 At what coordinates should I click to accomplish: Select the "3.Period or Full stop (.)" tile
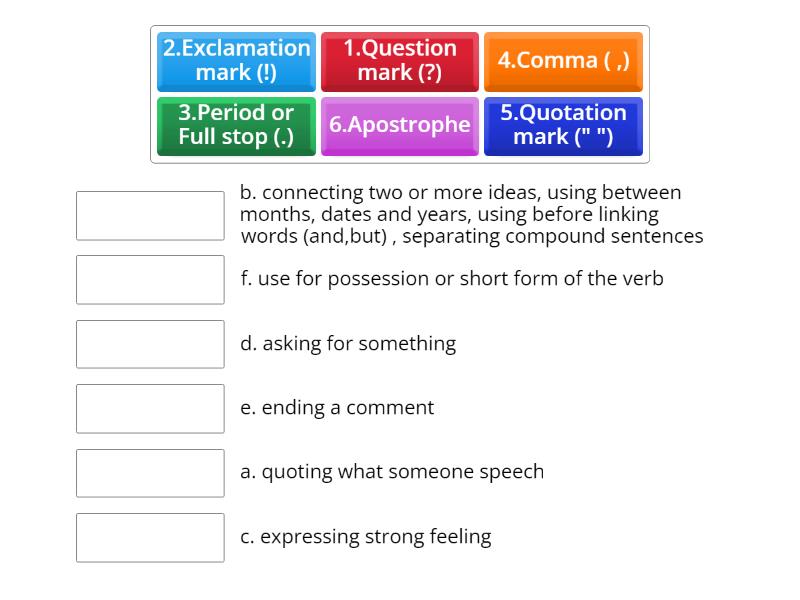(236, 126)
